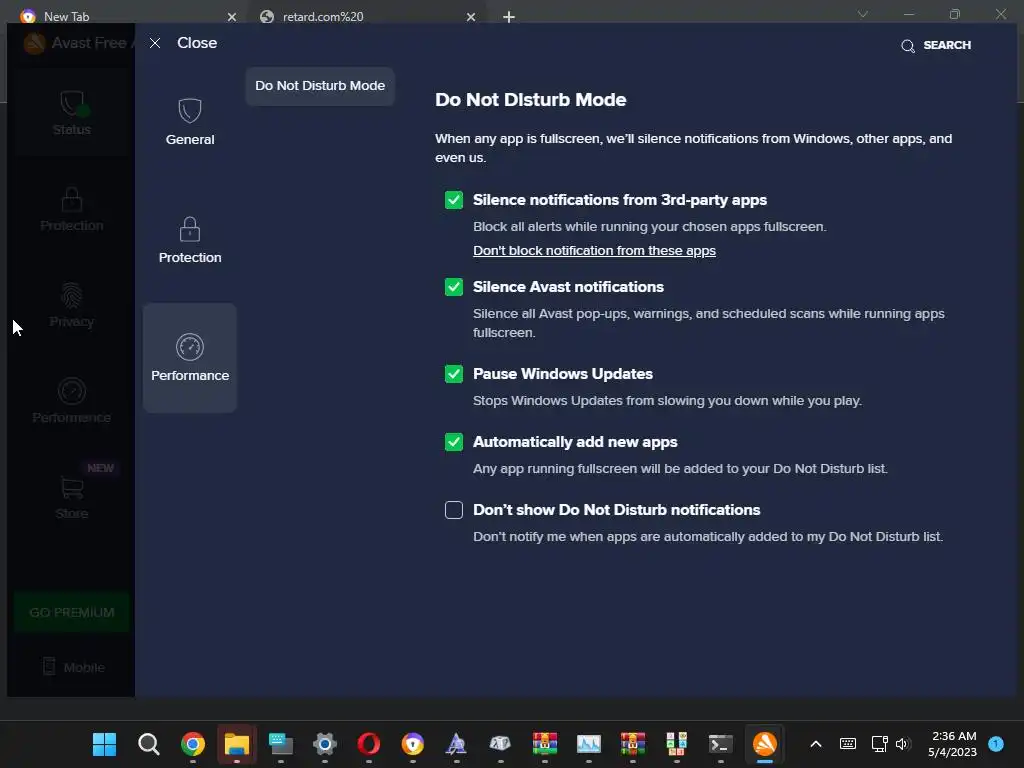
Task: Open volume control tray icon
Action: click(x=903, y=744)
